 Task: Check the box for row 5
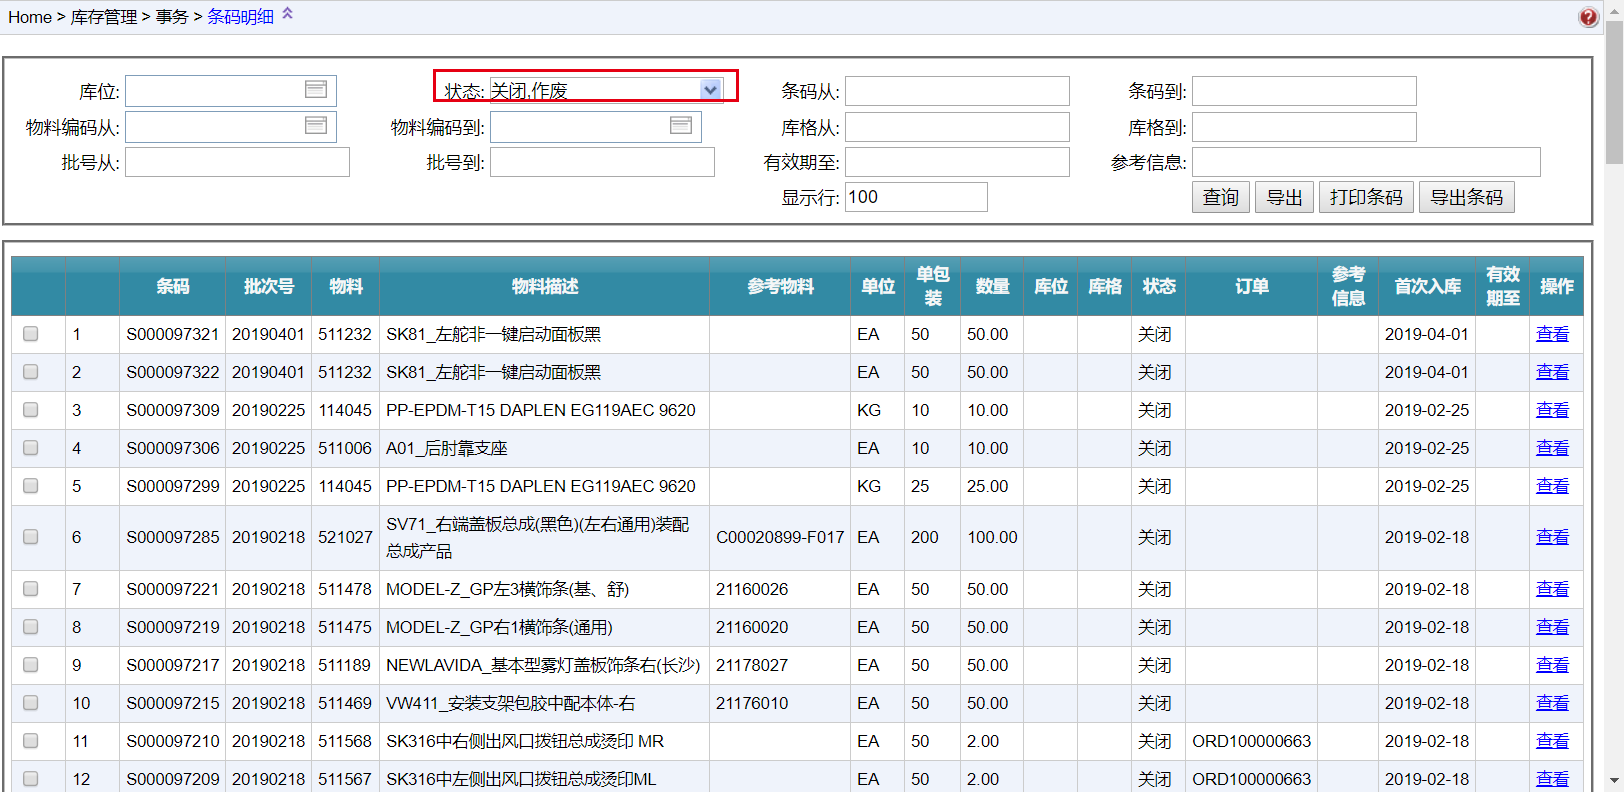[31, 486]
